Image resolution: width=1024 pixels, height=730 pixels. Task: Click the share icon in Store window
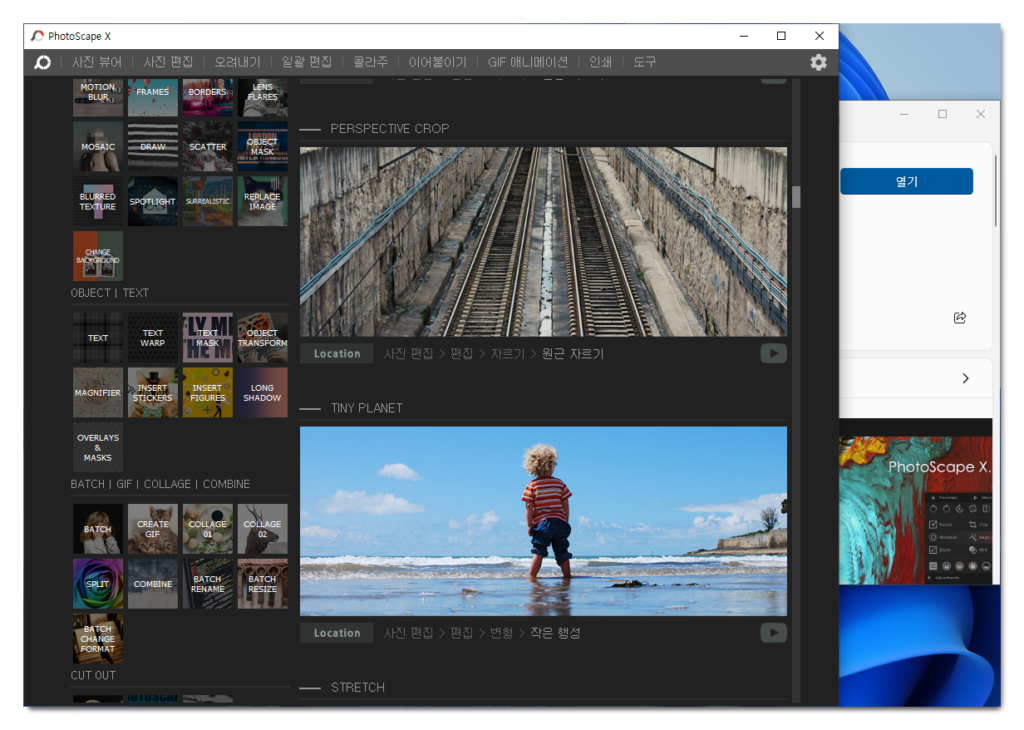coord(959,317)
